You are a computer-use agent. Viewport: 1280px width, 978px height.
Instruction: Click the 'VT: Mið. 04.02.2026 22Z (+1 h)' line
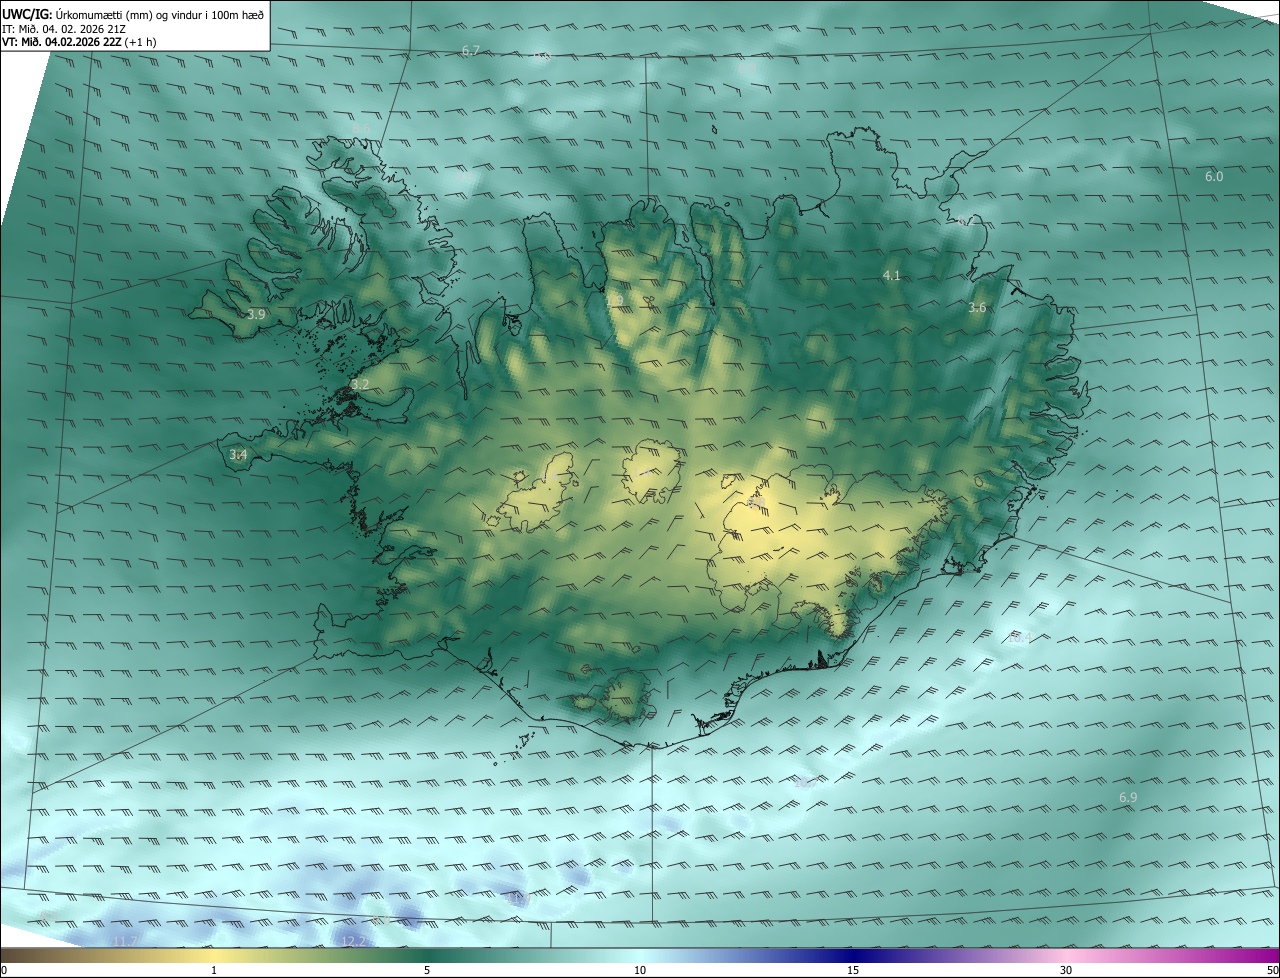78,42
